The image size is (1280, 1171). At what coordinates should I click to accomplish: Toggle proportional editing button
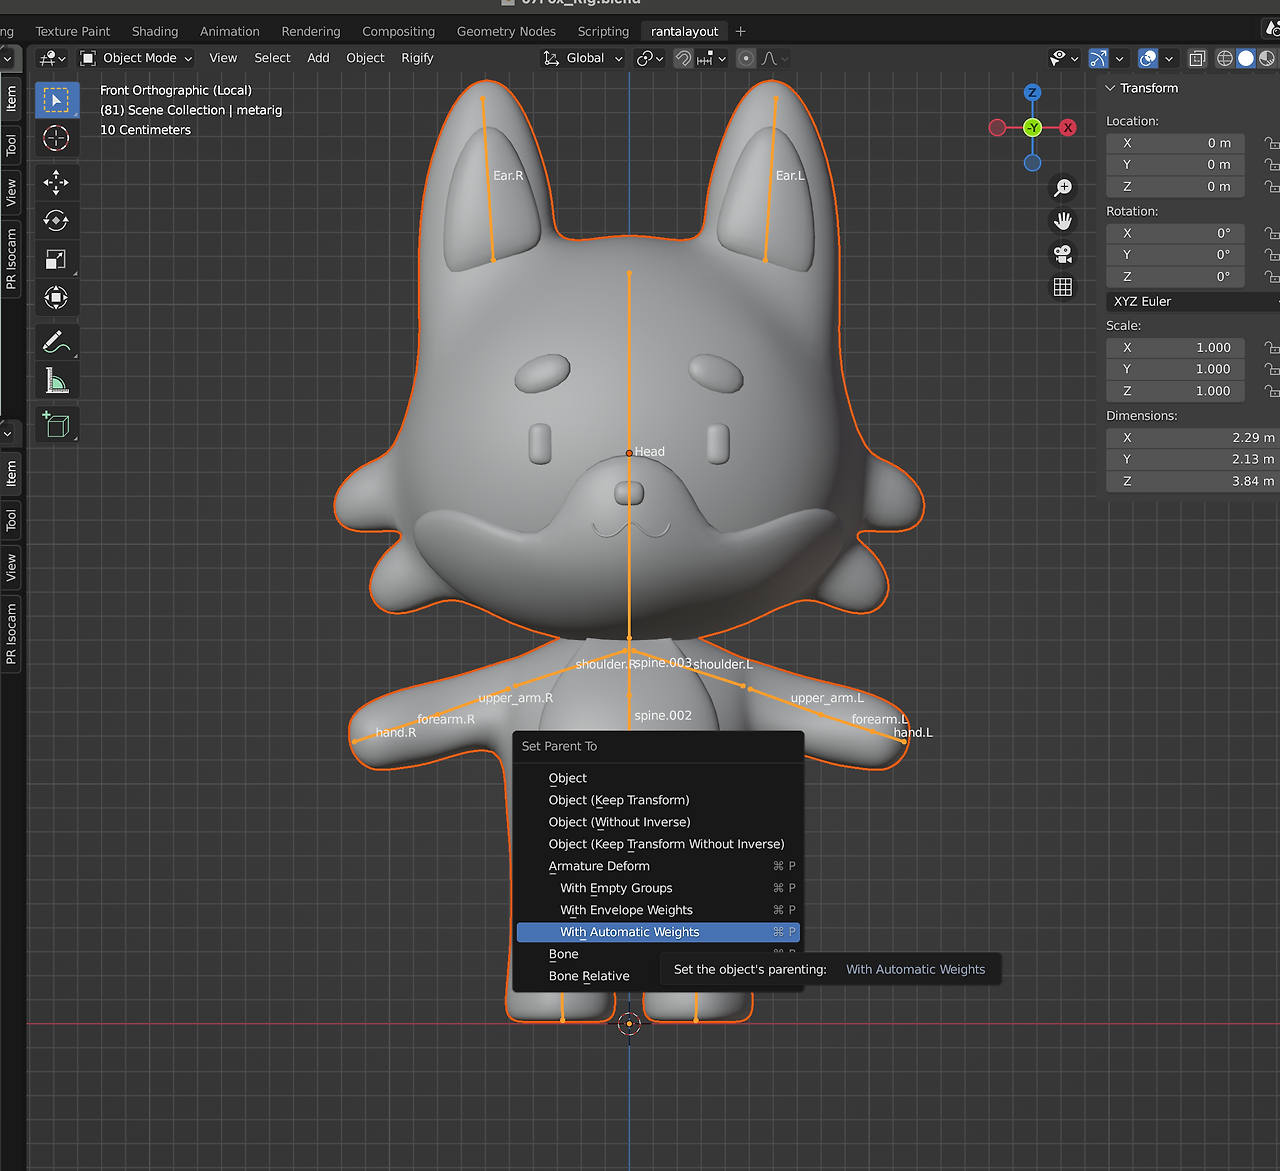745,58
